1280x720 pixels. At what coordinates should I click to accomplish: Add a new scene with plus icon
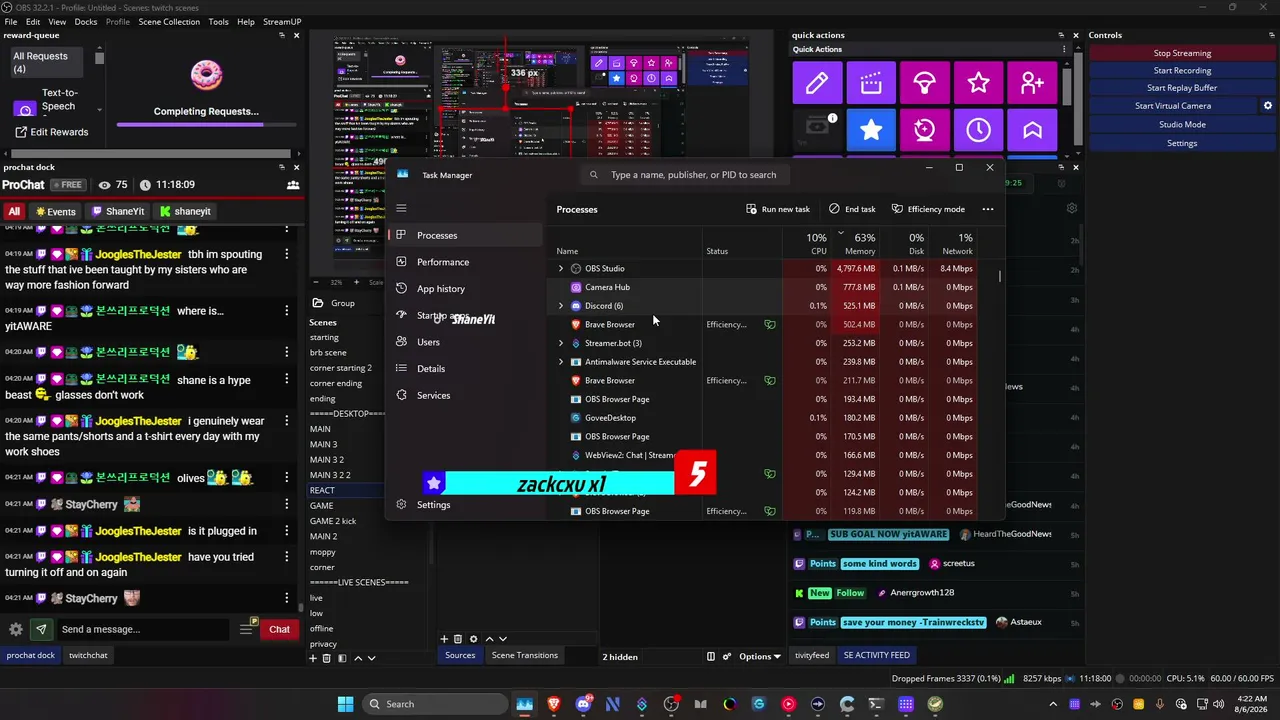point(313,658)
